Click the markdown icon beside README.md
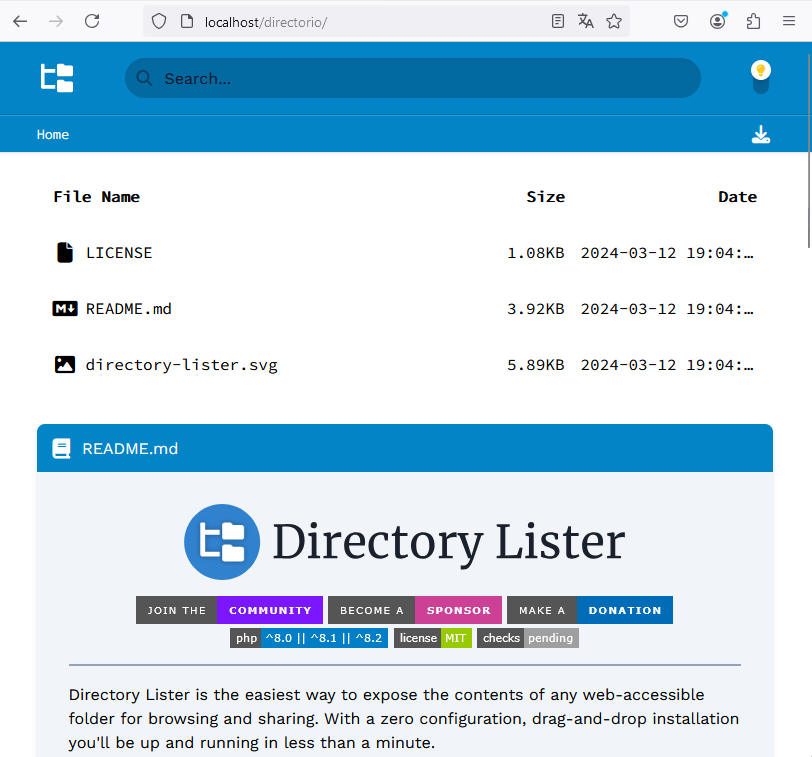Image resolution: width=812 pixels, height=757 pixels. coord(65,309)
